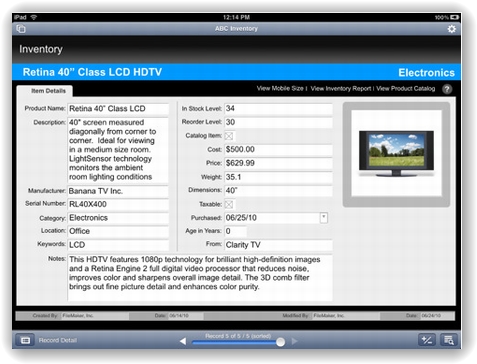Tap the window switcher icon
477x364 pixels.
tap(21, 29)
